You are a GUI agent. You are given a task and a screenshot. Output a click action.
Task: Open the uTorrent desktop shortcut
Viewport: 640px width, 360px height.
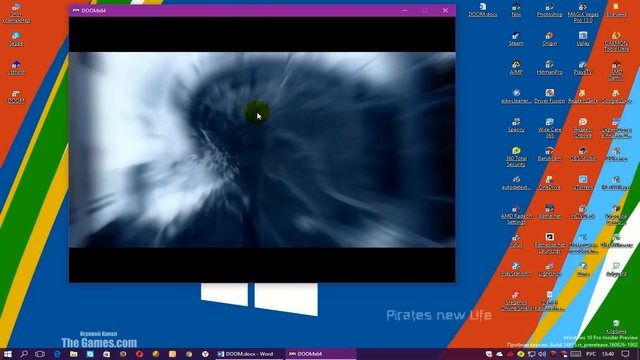tap(583, 183)
